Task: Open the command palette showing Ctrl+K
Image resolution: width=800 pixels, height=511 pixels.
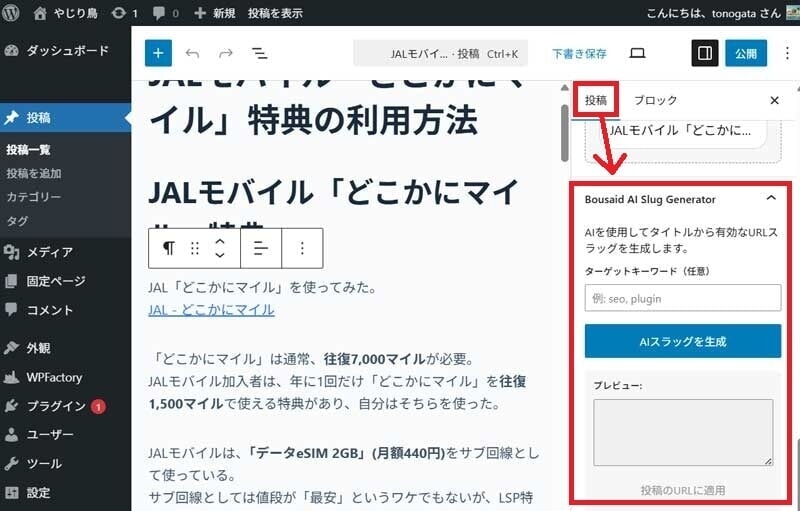Action: [x=440, y=54]
